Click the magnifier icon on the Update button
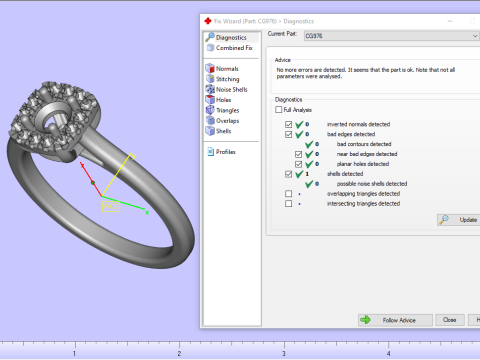The image size is (480, 360). (x=444, y=220)
